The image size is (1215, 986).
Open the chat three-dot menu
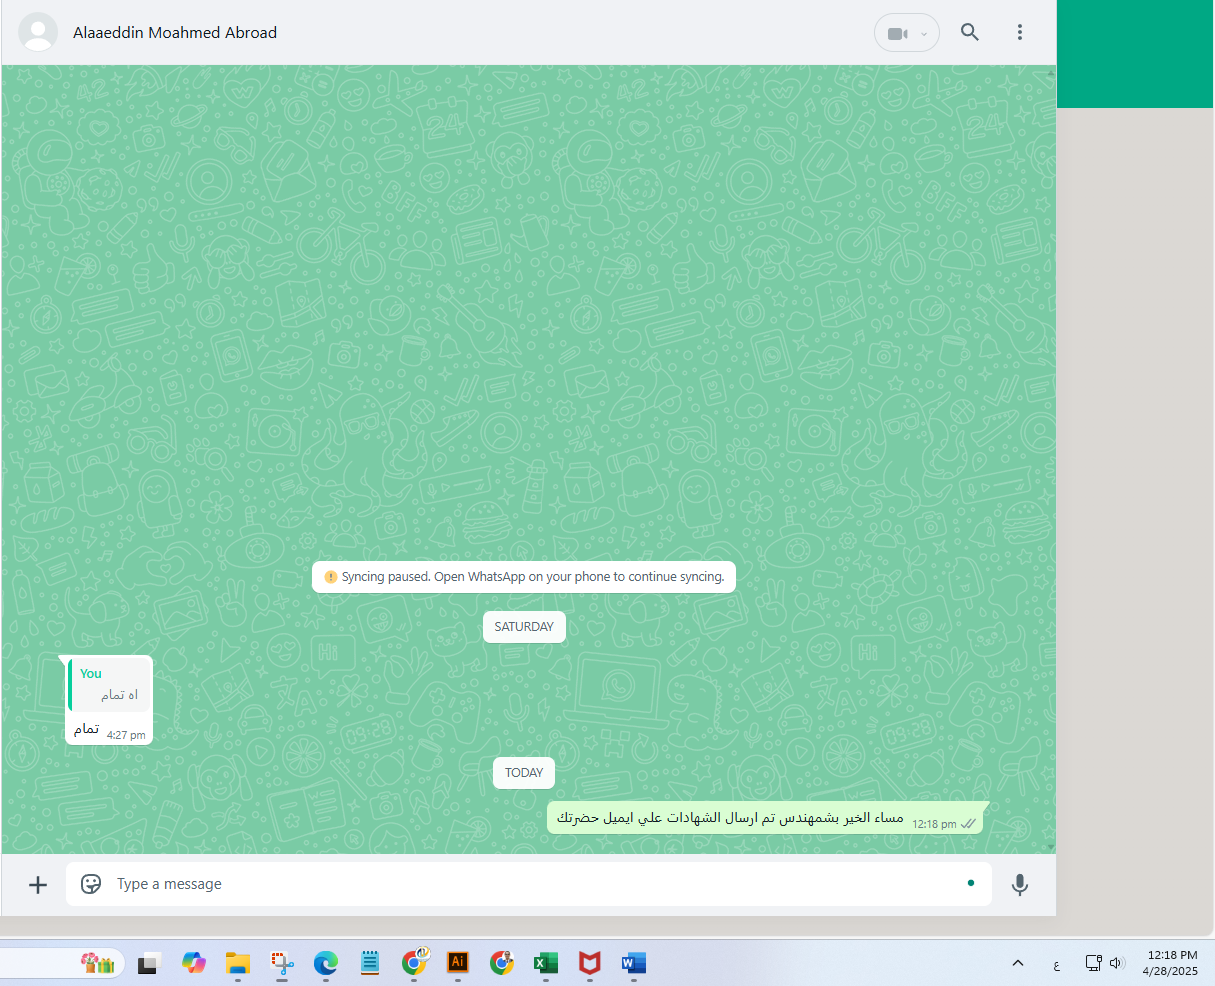[1020, 32]
